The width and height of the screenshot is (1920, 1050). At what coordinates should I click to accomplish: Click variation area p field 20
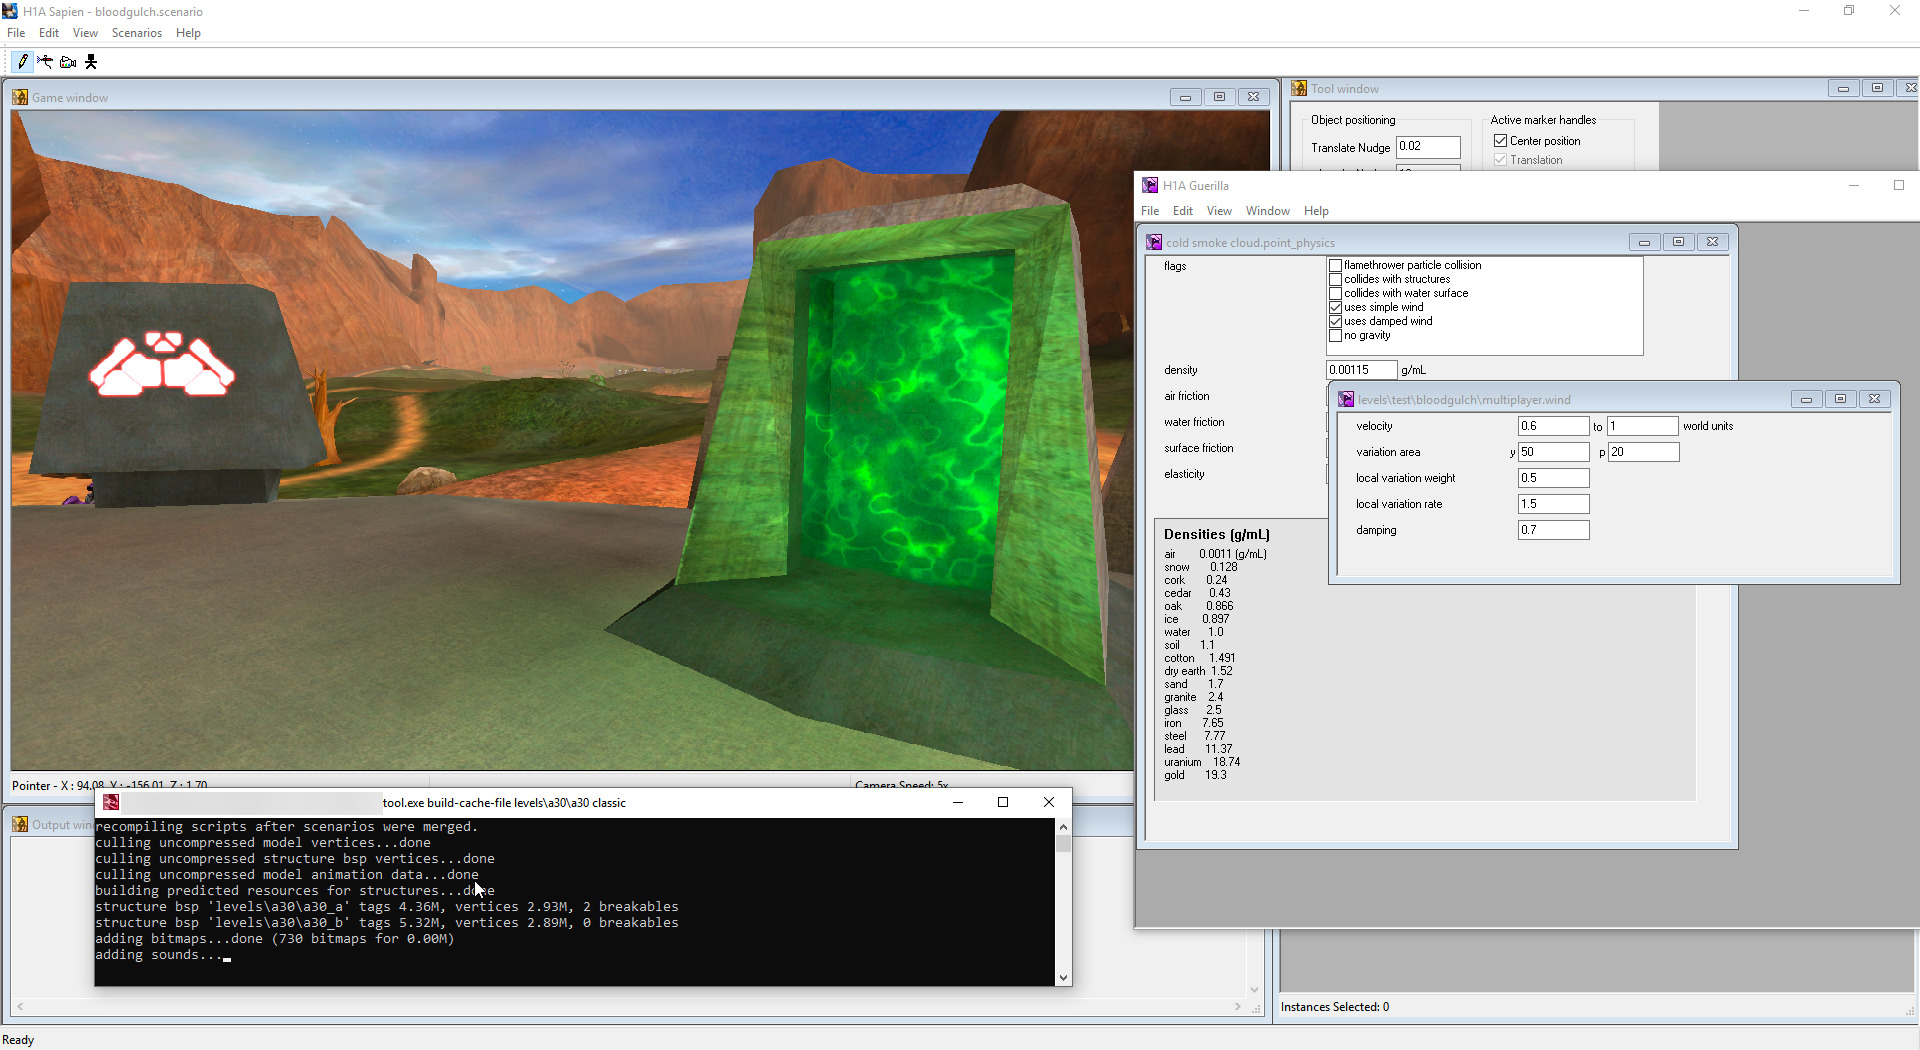(x=1643, y=452)
